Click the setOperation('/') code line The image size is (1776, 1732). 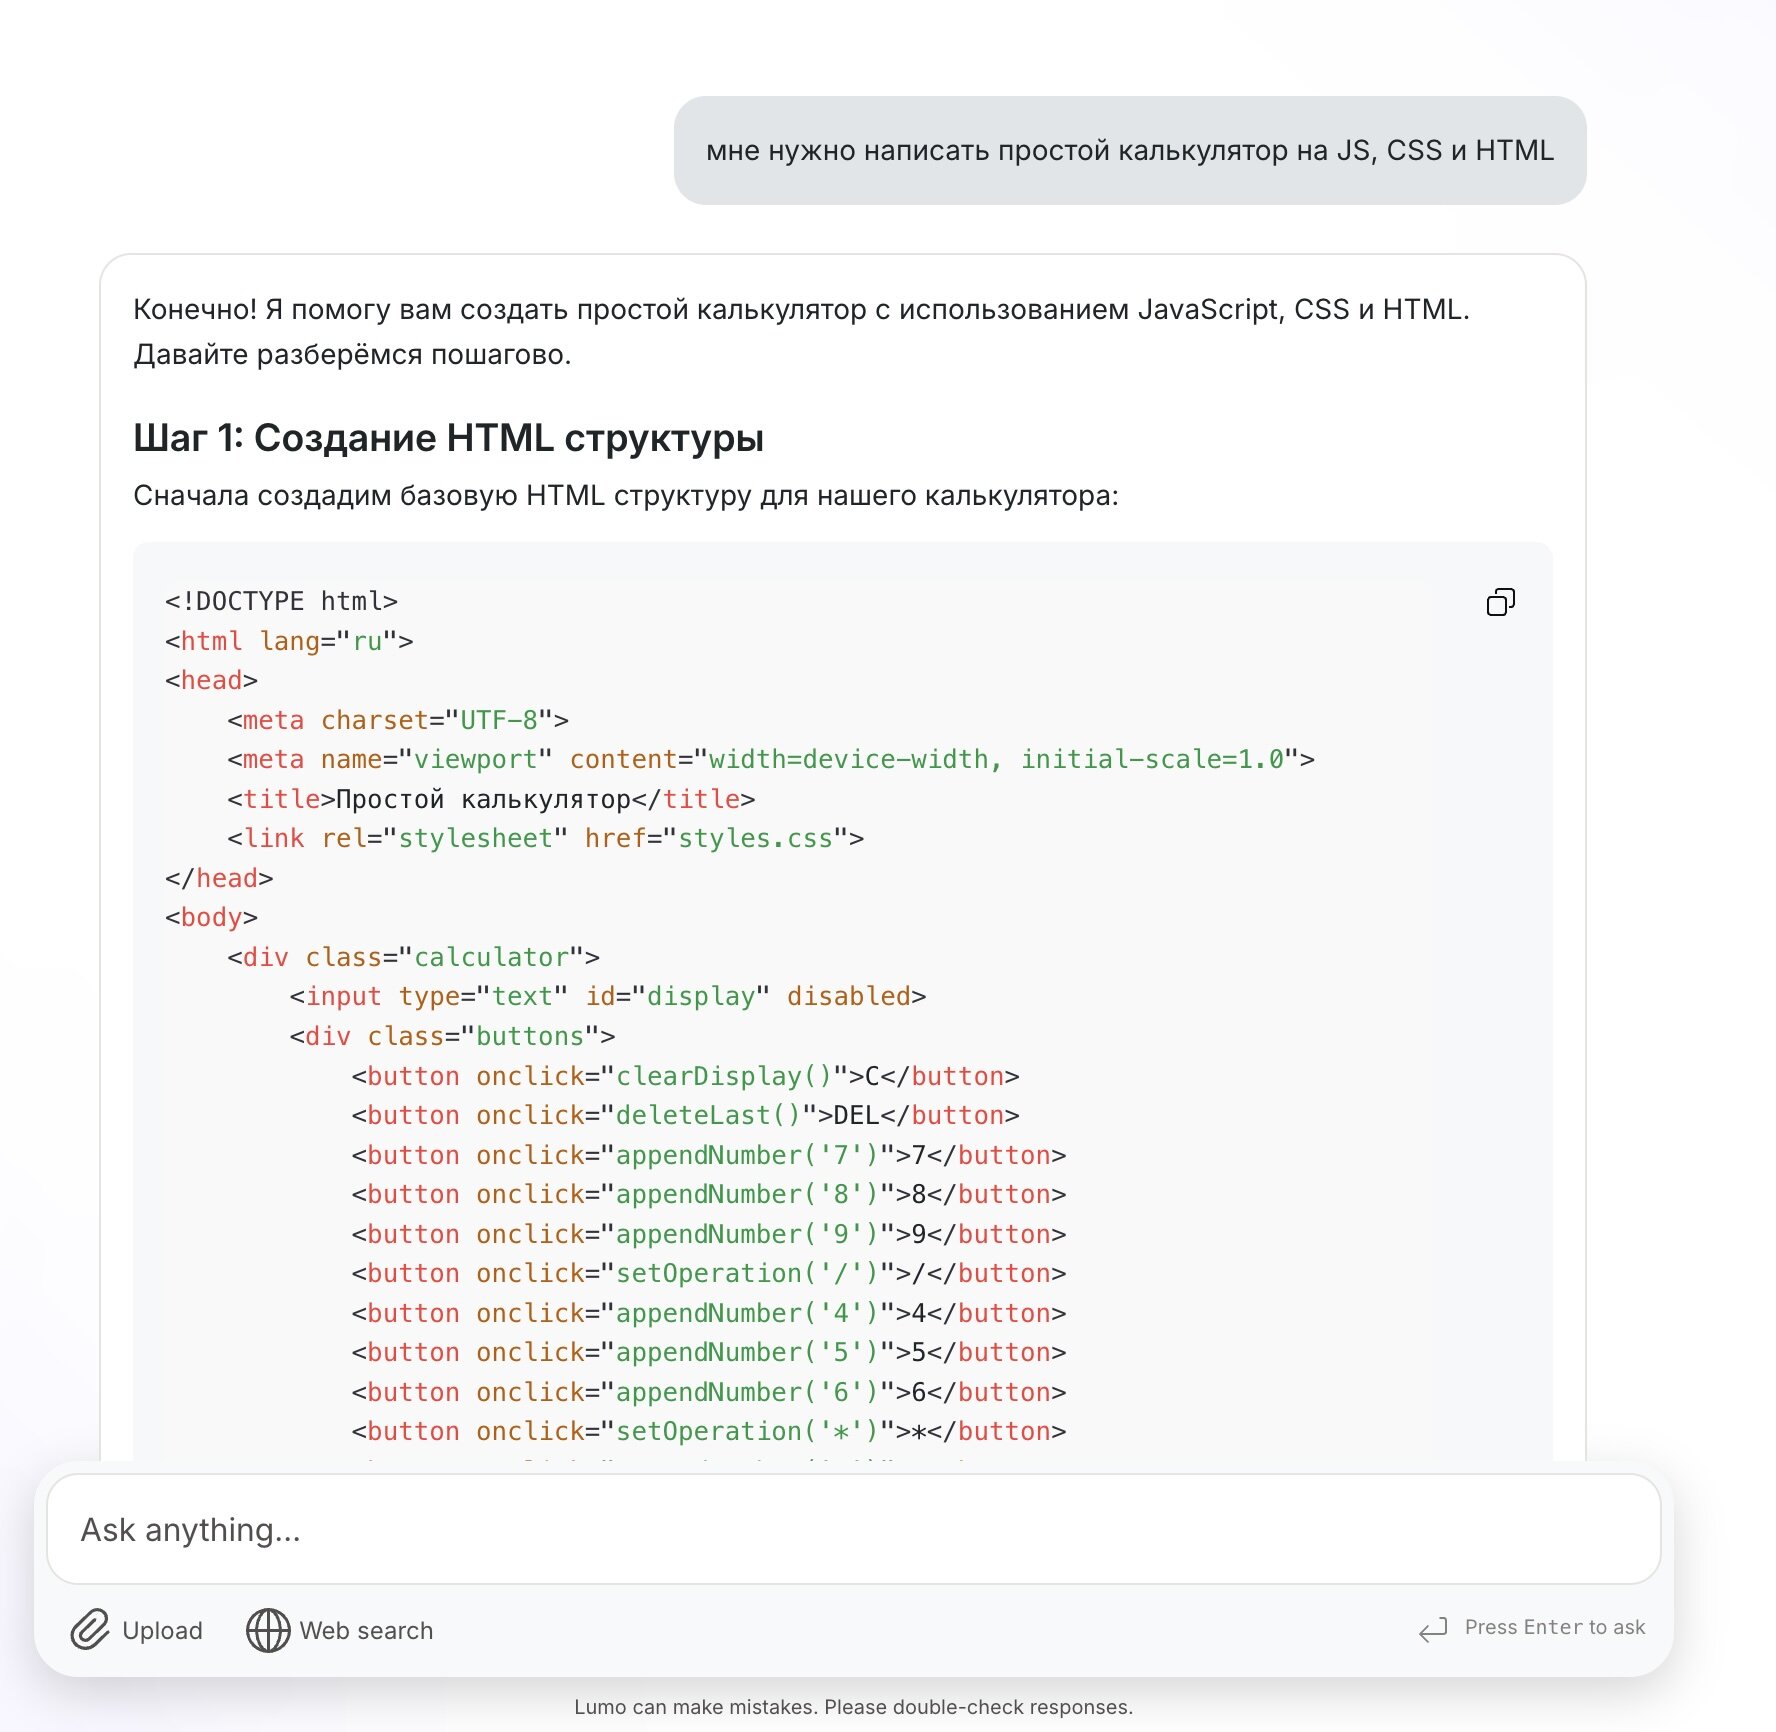pyautogui.click(x=708, y=1273)
